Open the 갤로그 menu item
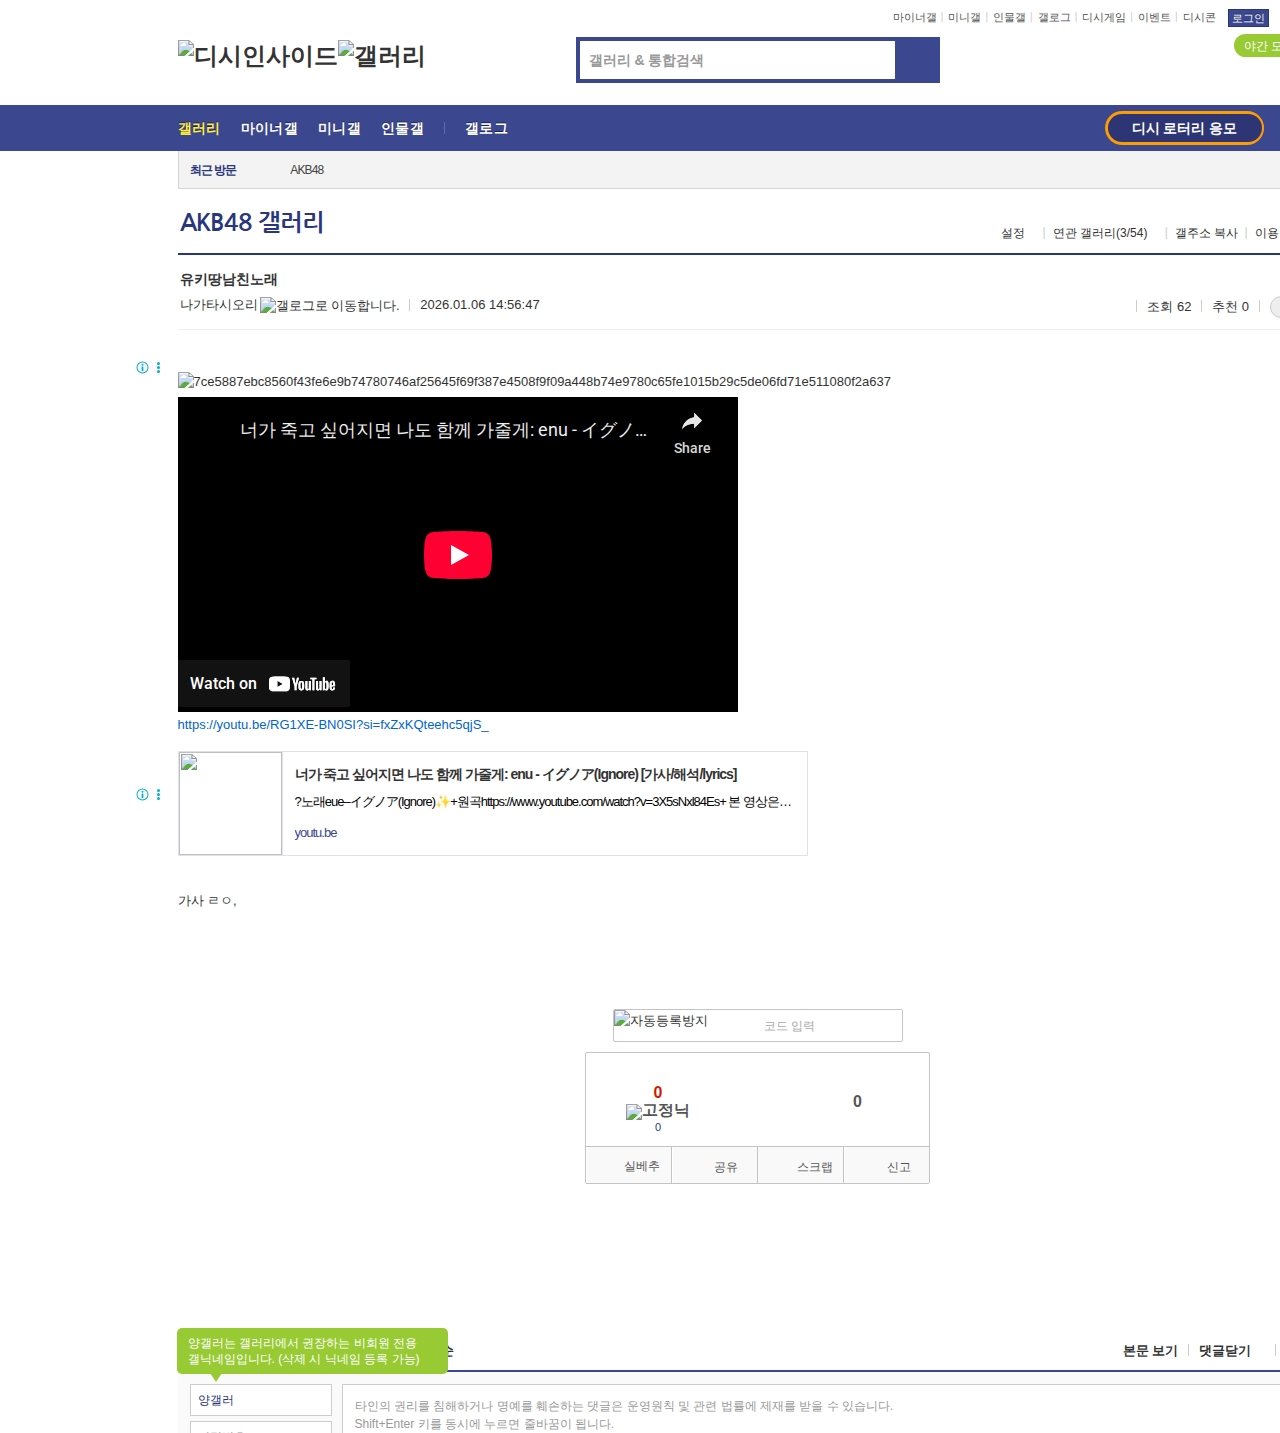Screen dimensions: 1280x1433 (486, 129)
